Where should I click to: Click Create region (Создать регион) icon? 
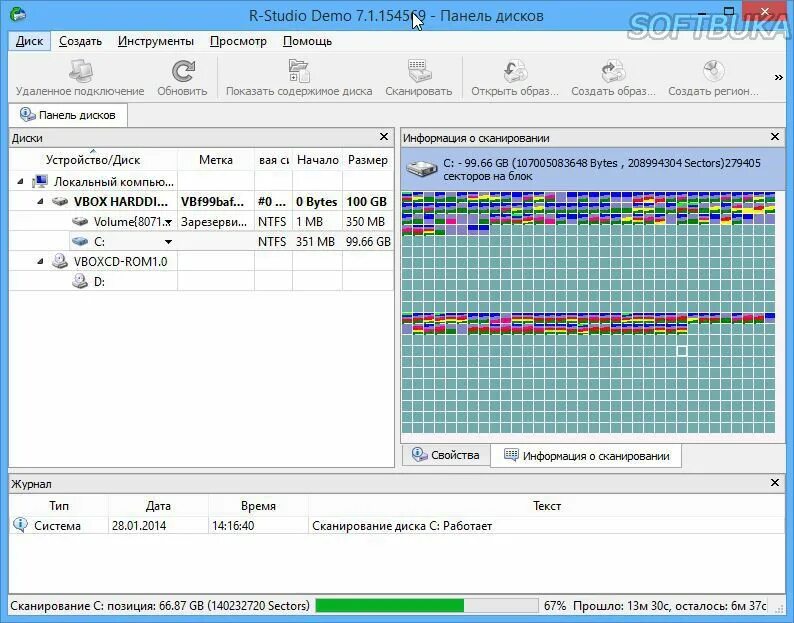(713, 71)
